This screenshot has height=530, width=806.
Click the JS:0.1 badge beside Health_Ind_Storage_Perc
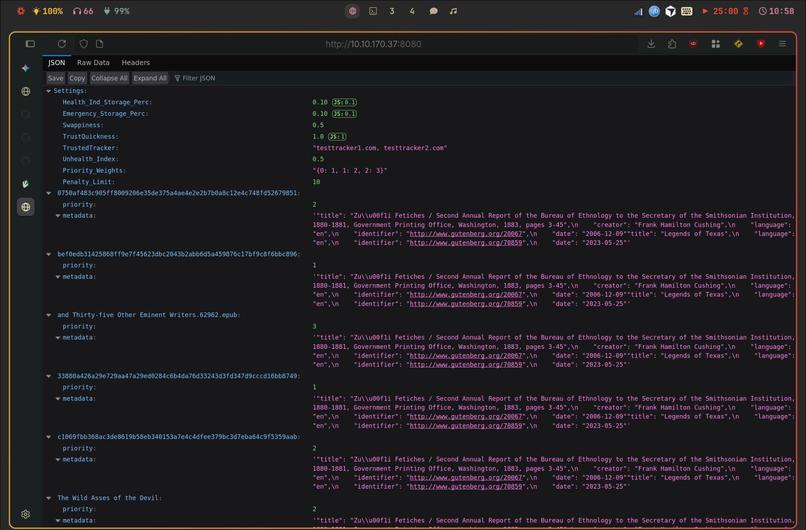344,102
